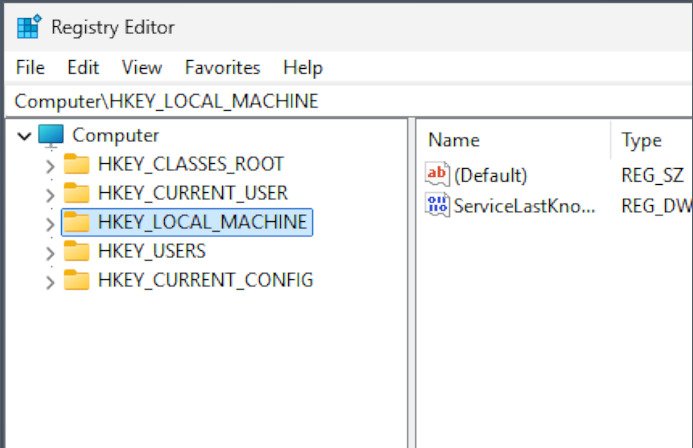Click the REG_SZ type cell
This screenshot has height=448, width=693.
coord(652,175)
